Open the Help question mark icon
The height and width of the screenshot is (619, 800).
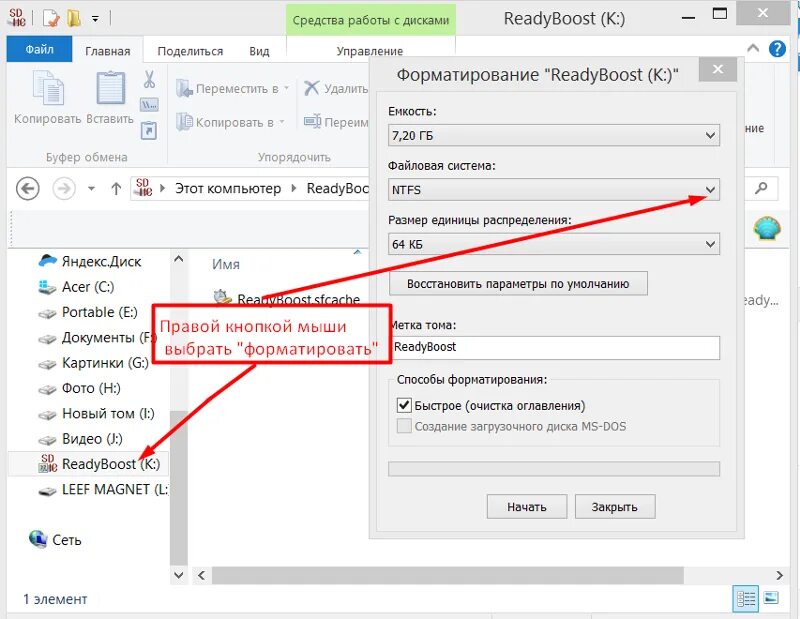777,49
